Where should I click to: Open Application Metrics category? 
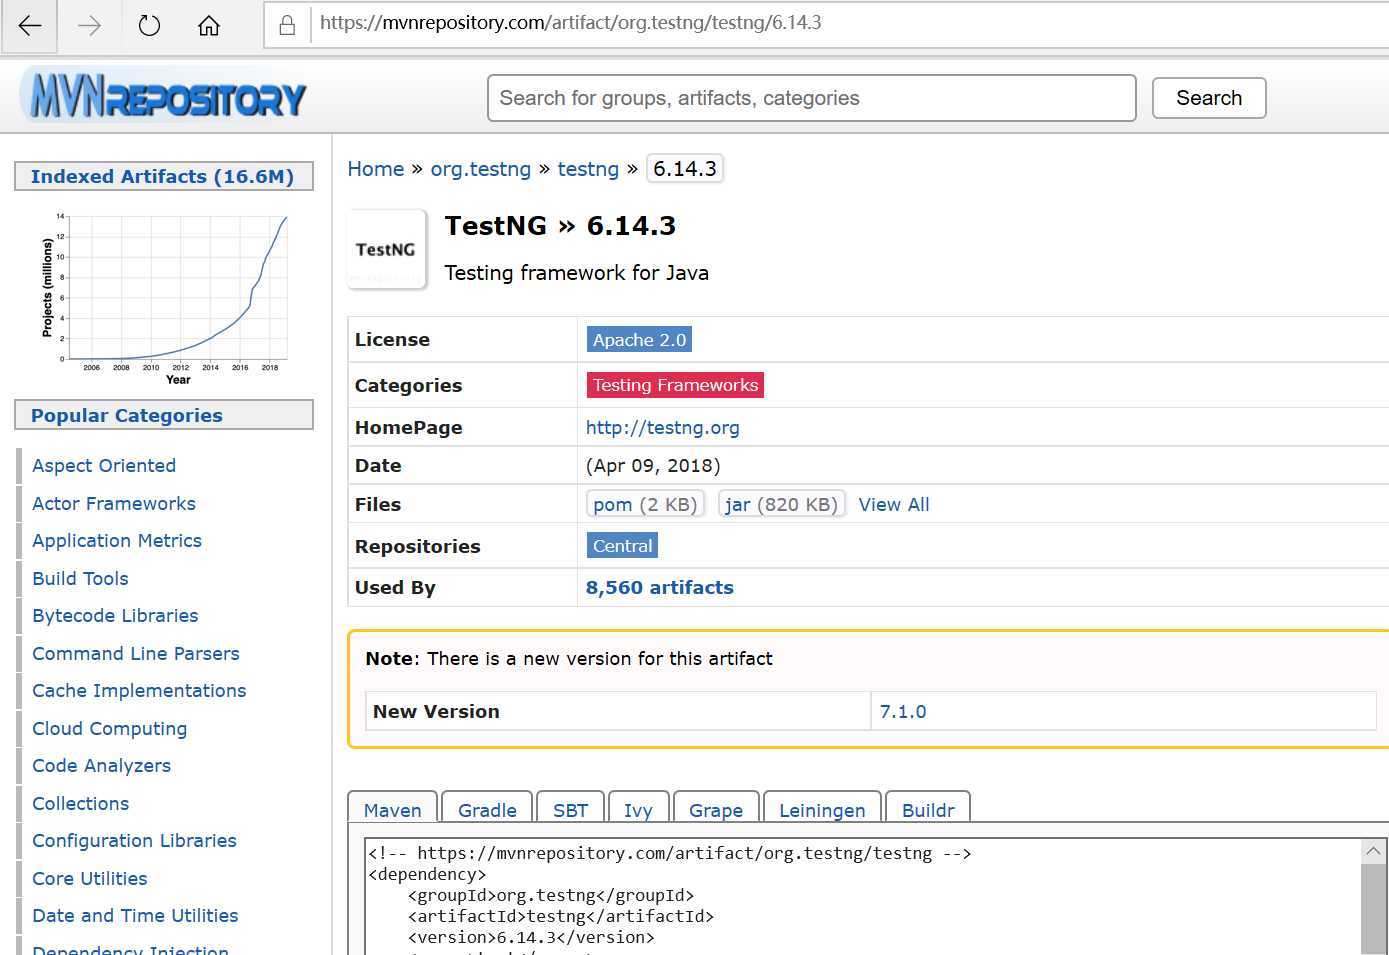[117, 541]
